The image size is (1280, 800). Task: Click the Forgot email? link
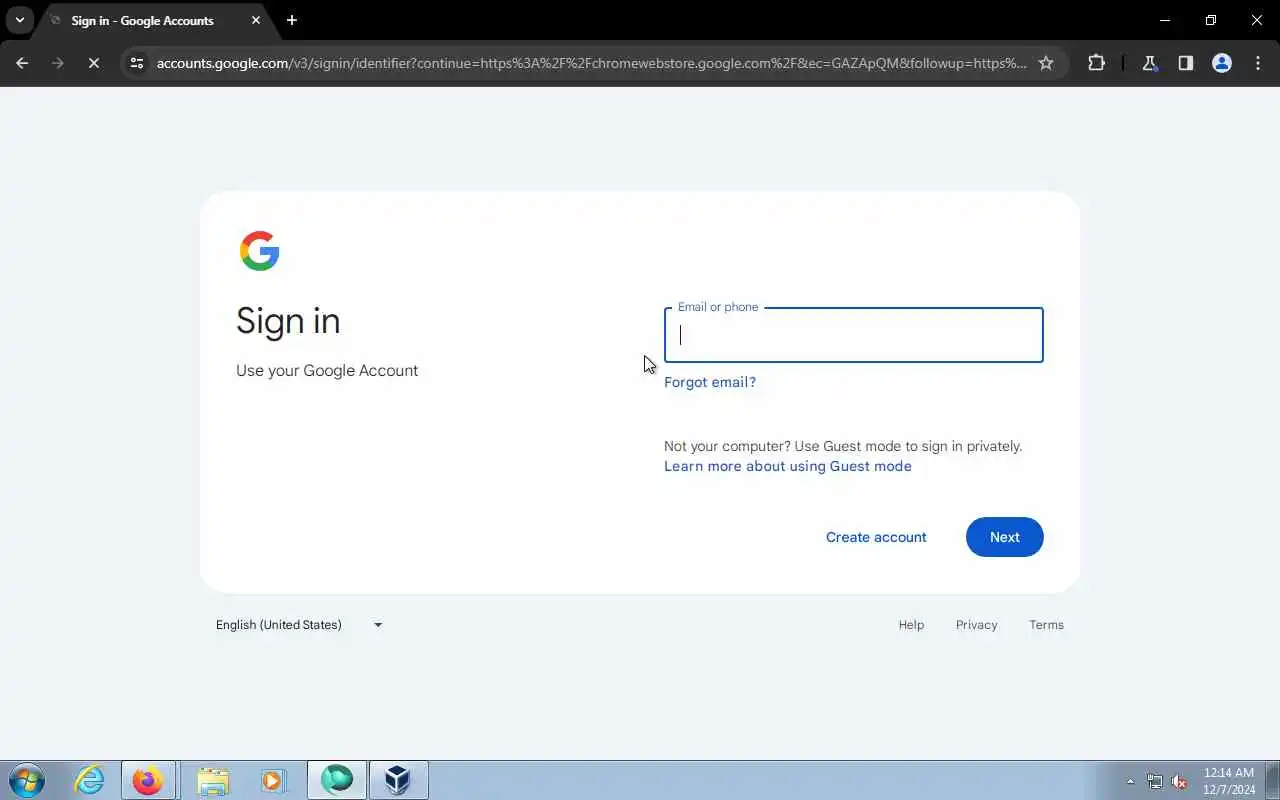tap(710, 382)
